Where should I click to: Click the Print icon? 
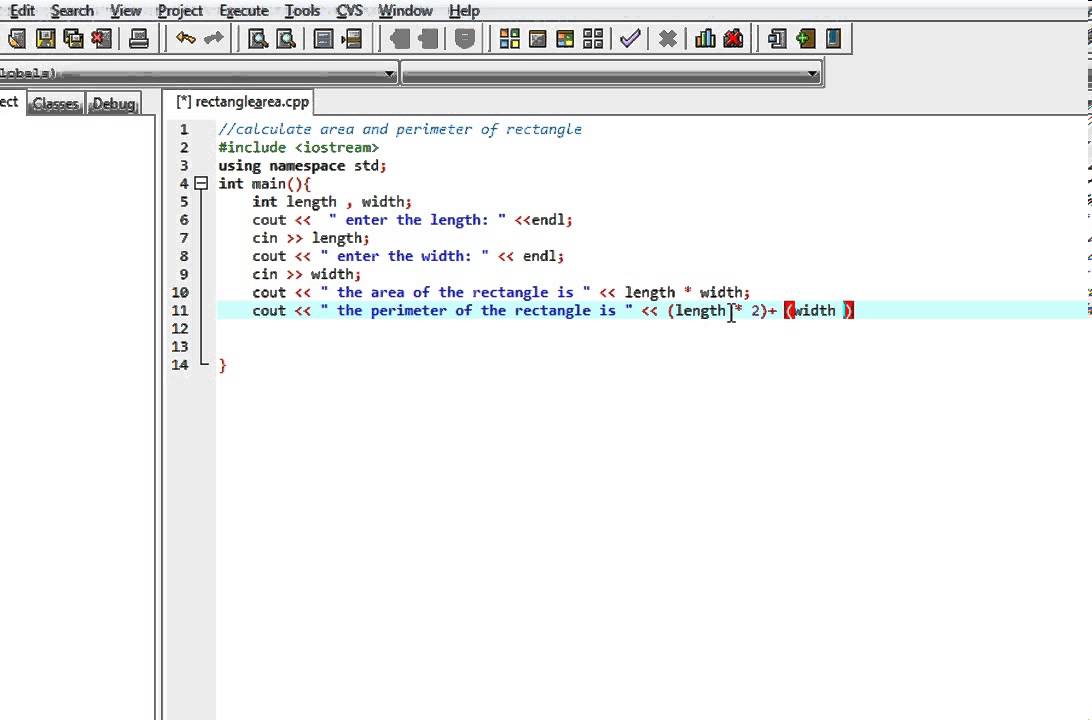click(139, 38)
